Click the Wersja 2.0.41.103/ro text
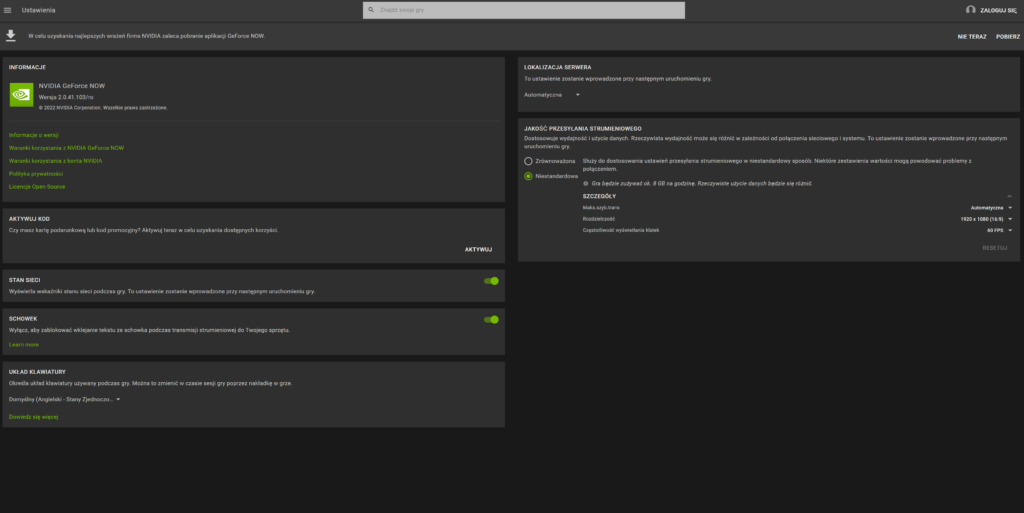Viewport: 1024px width, 513px height. click(66, 97)
